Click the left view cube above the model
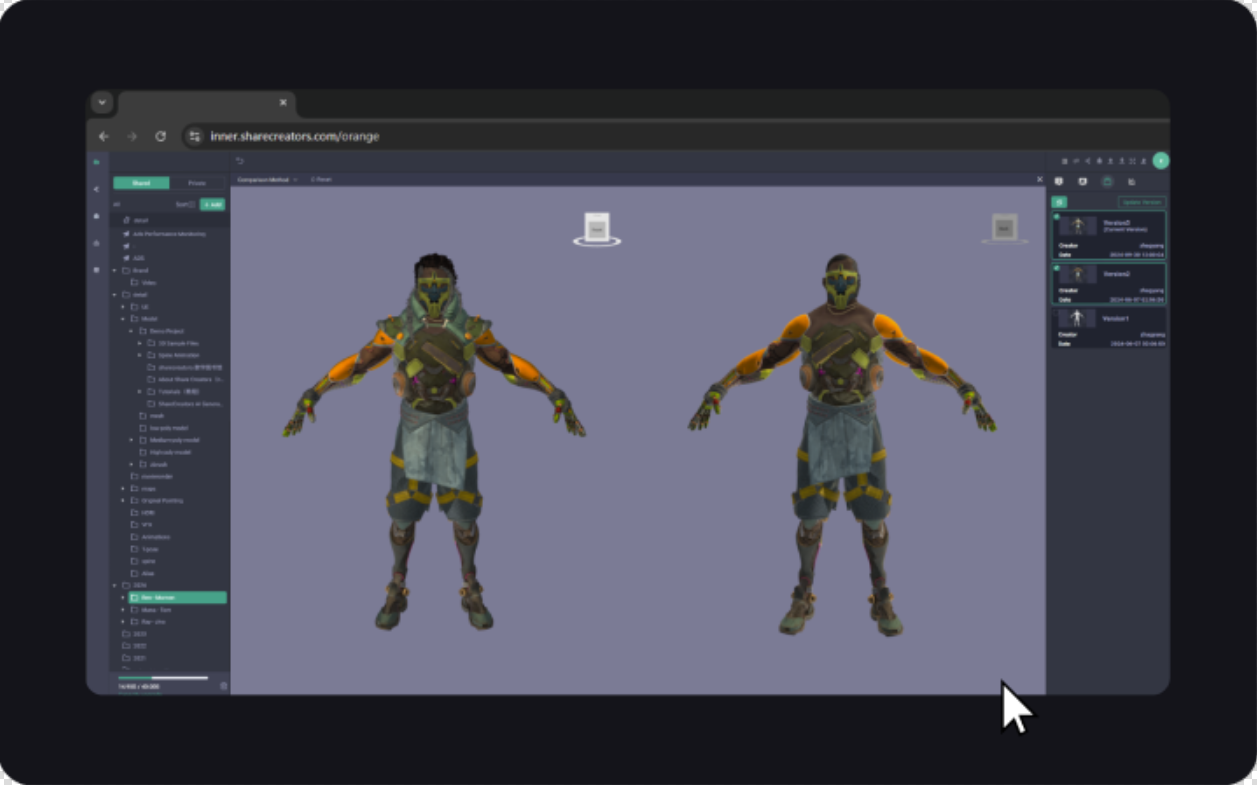 point(597,227)
